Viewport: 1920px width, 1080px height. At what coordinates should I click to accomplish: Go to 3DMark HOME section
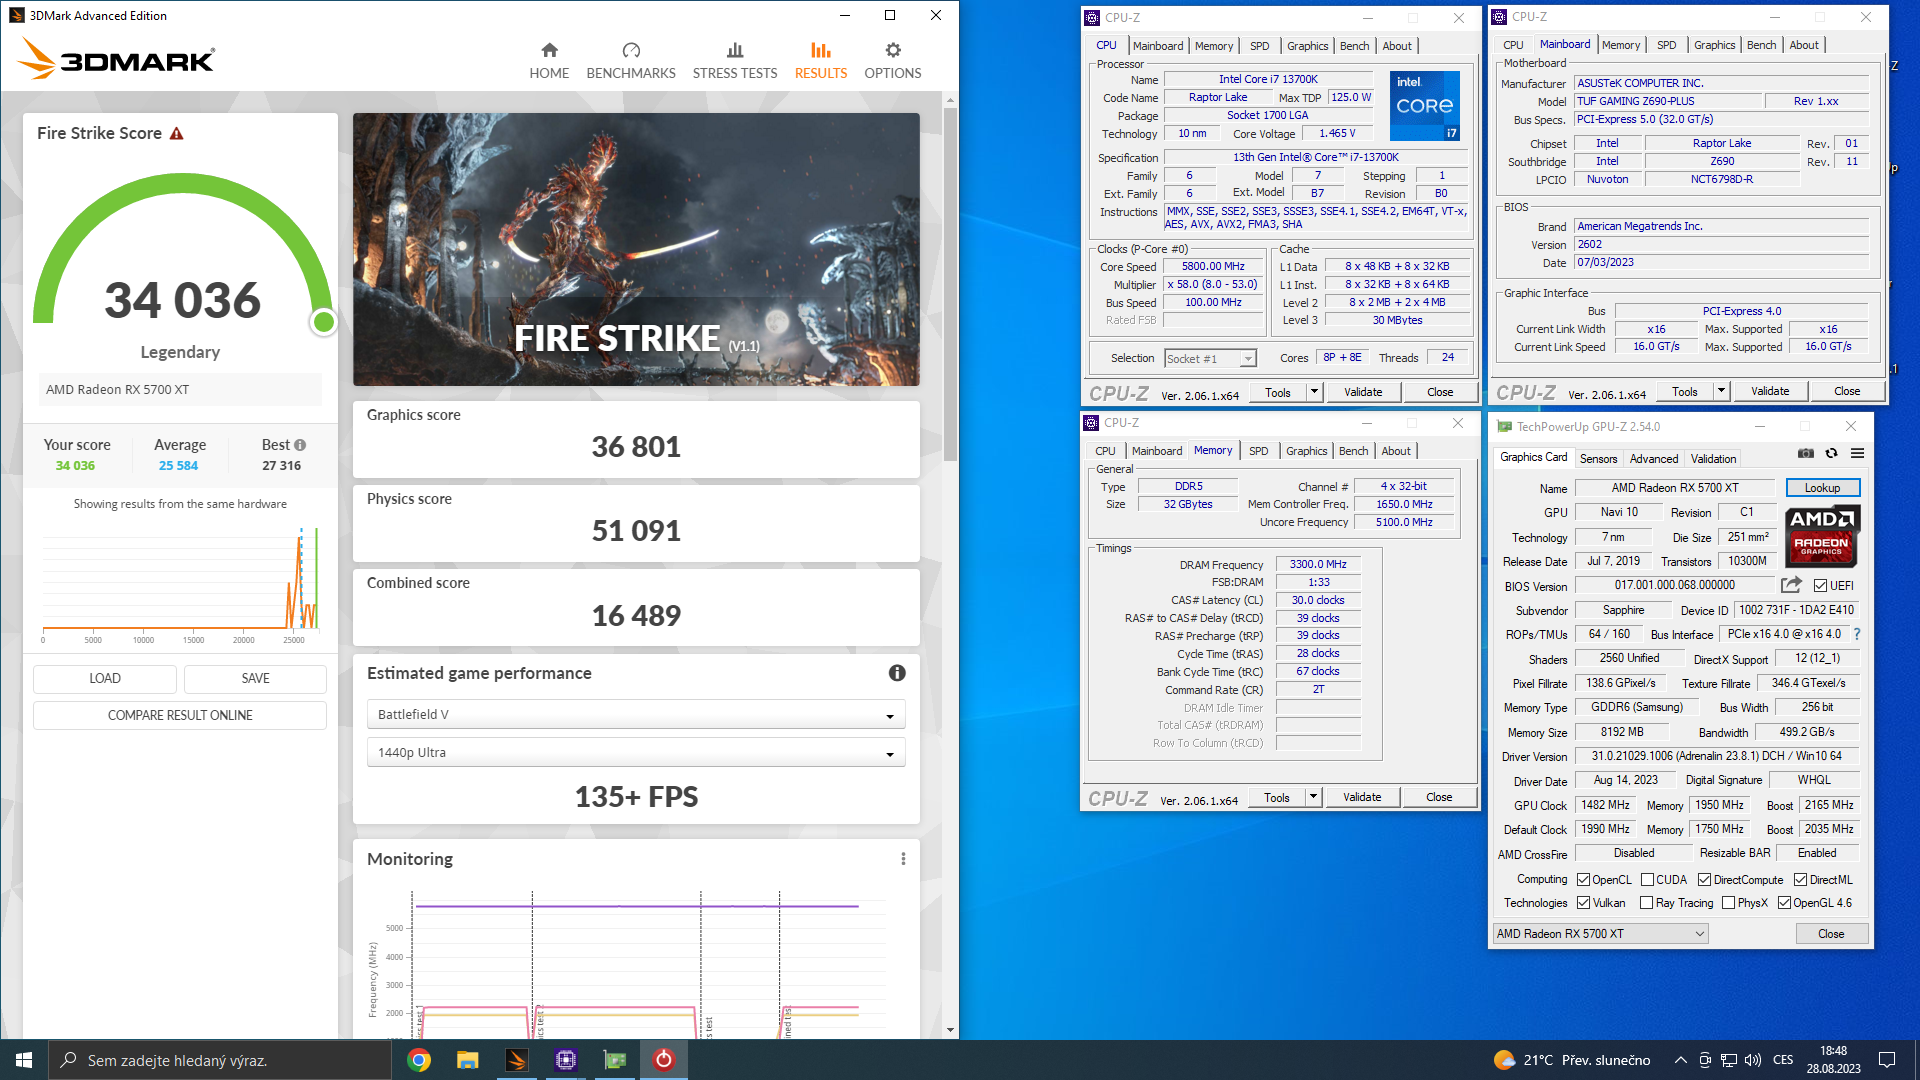[549, 61]
